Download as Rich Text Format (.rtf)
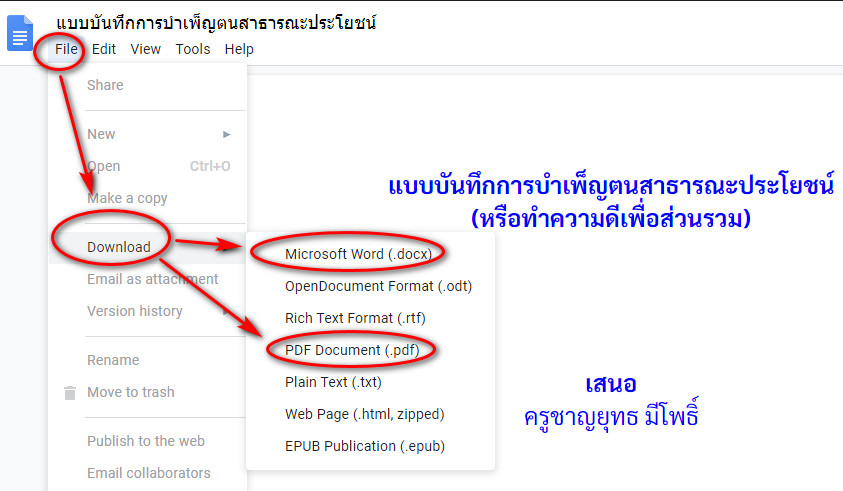The width and height of the screenshot is (843, 491). 355,318
